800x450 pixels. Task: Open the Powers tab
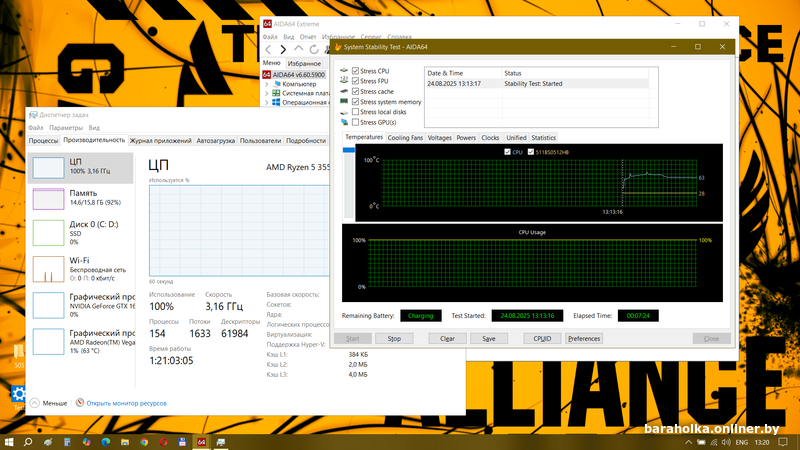[x=466, y=138]
